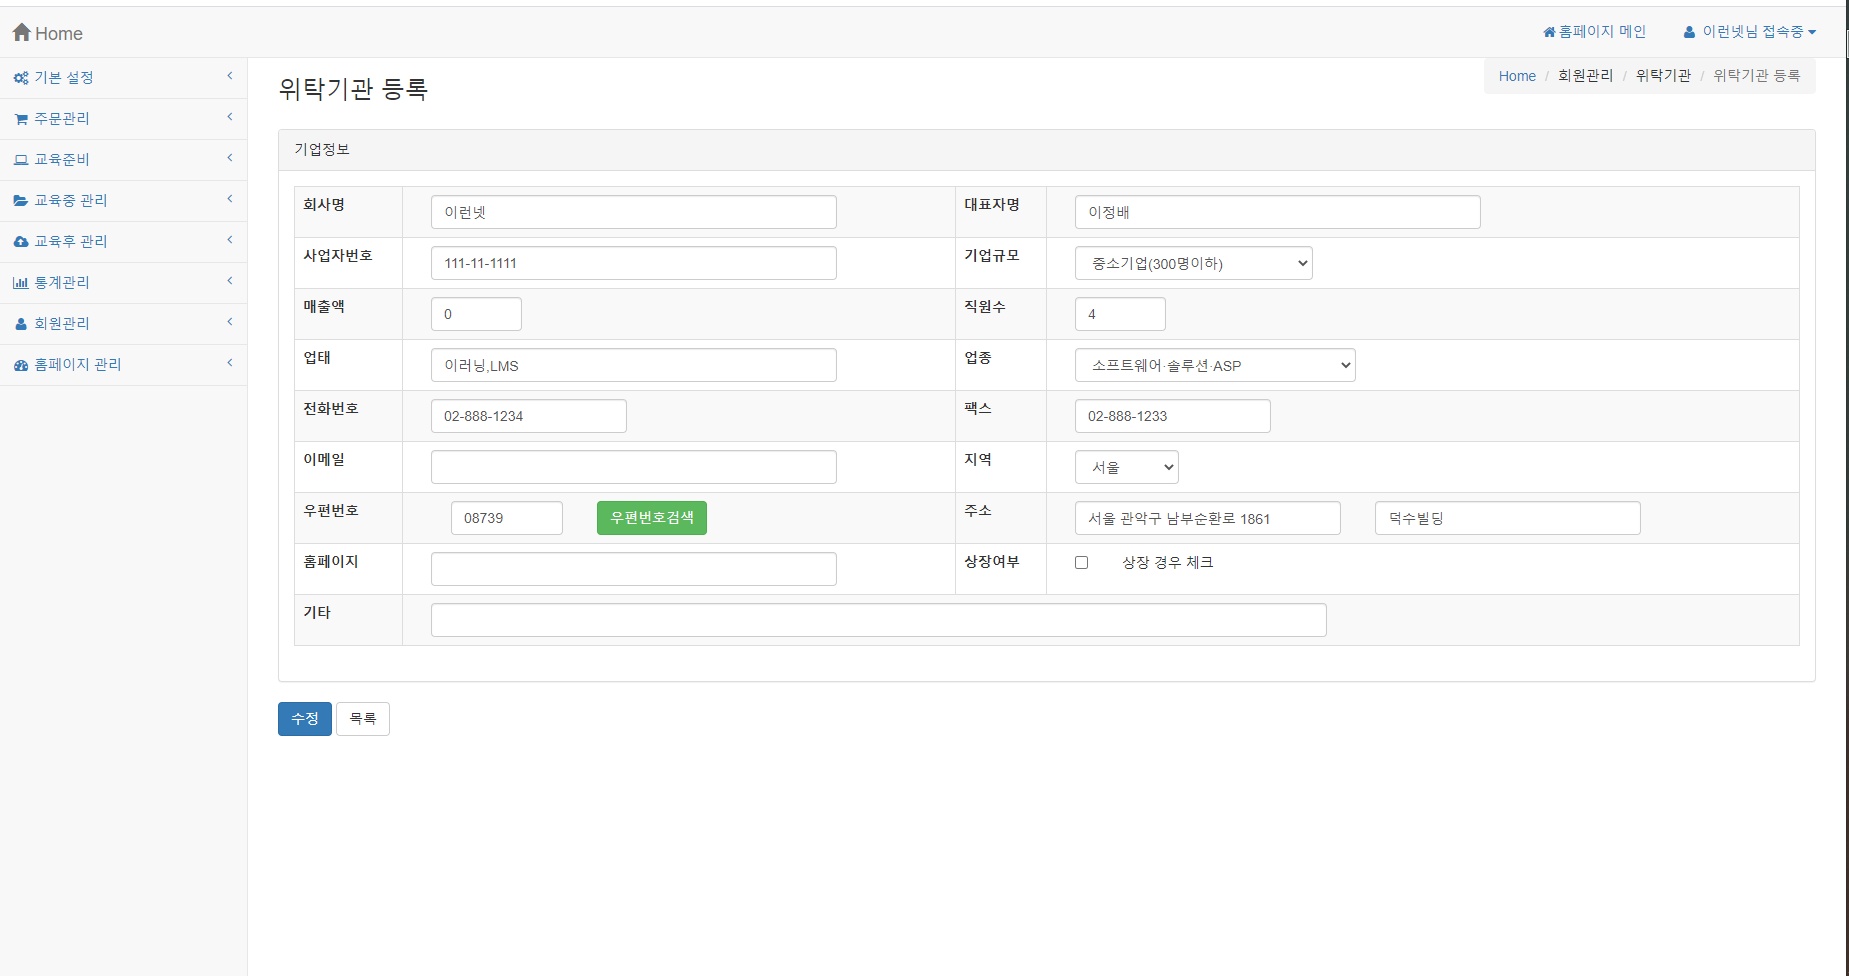Open 홈페이지 관리 menu item
Image resolution: width=1849 pixels, height=976 pixels.
coord(123,365)
